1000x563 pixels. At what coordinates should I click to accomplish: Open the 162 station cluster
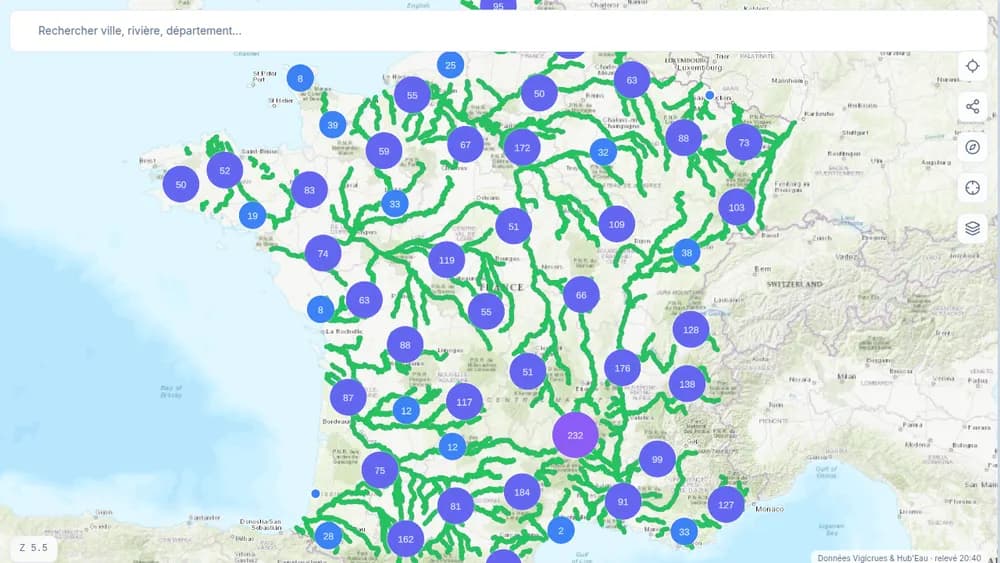(x=406, y=539)
